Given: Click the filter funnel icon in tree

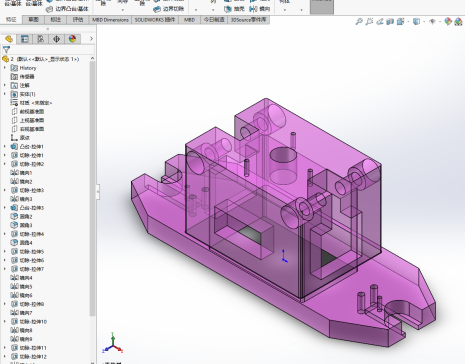Looking at the screenshot, I should (x=6, y=50).
